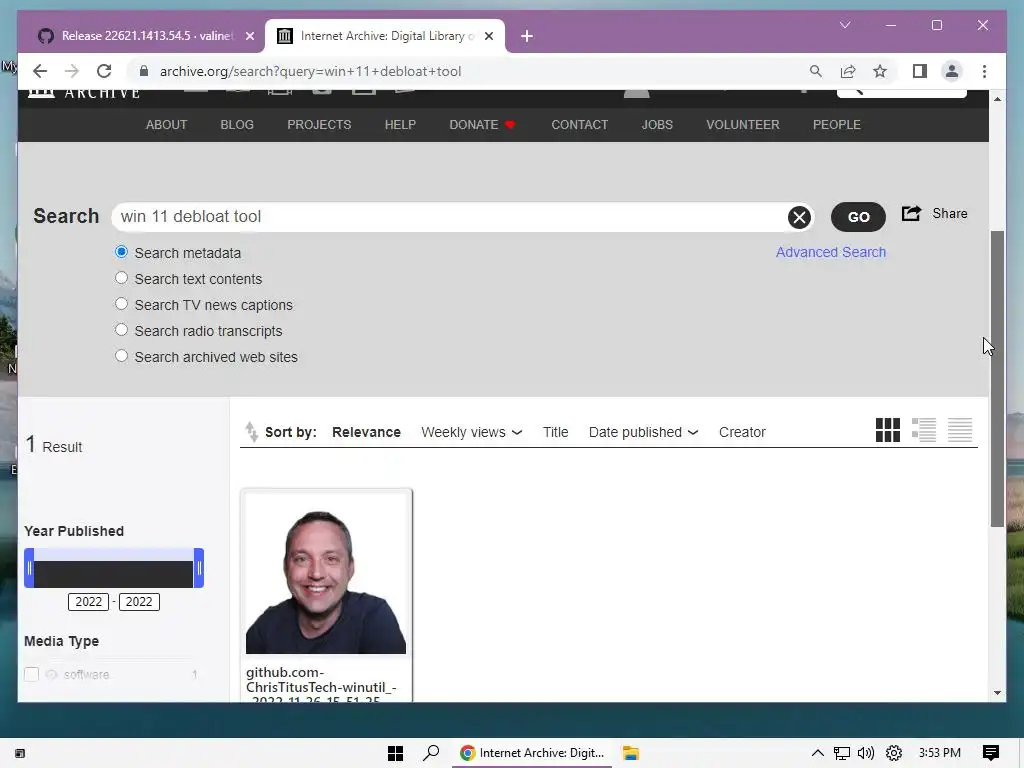Open Chrome profile menu
1024x768 pixels.
pos(952,71)
